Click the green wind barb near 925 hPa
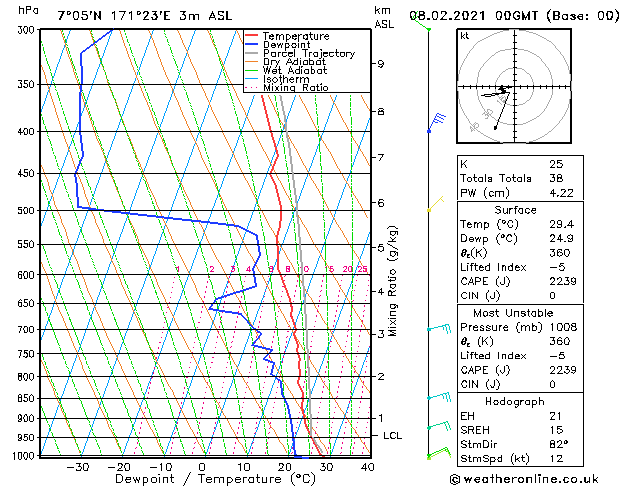 click(439, 425)
